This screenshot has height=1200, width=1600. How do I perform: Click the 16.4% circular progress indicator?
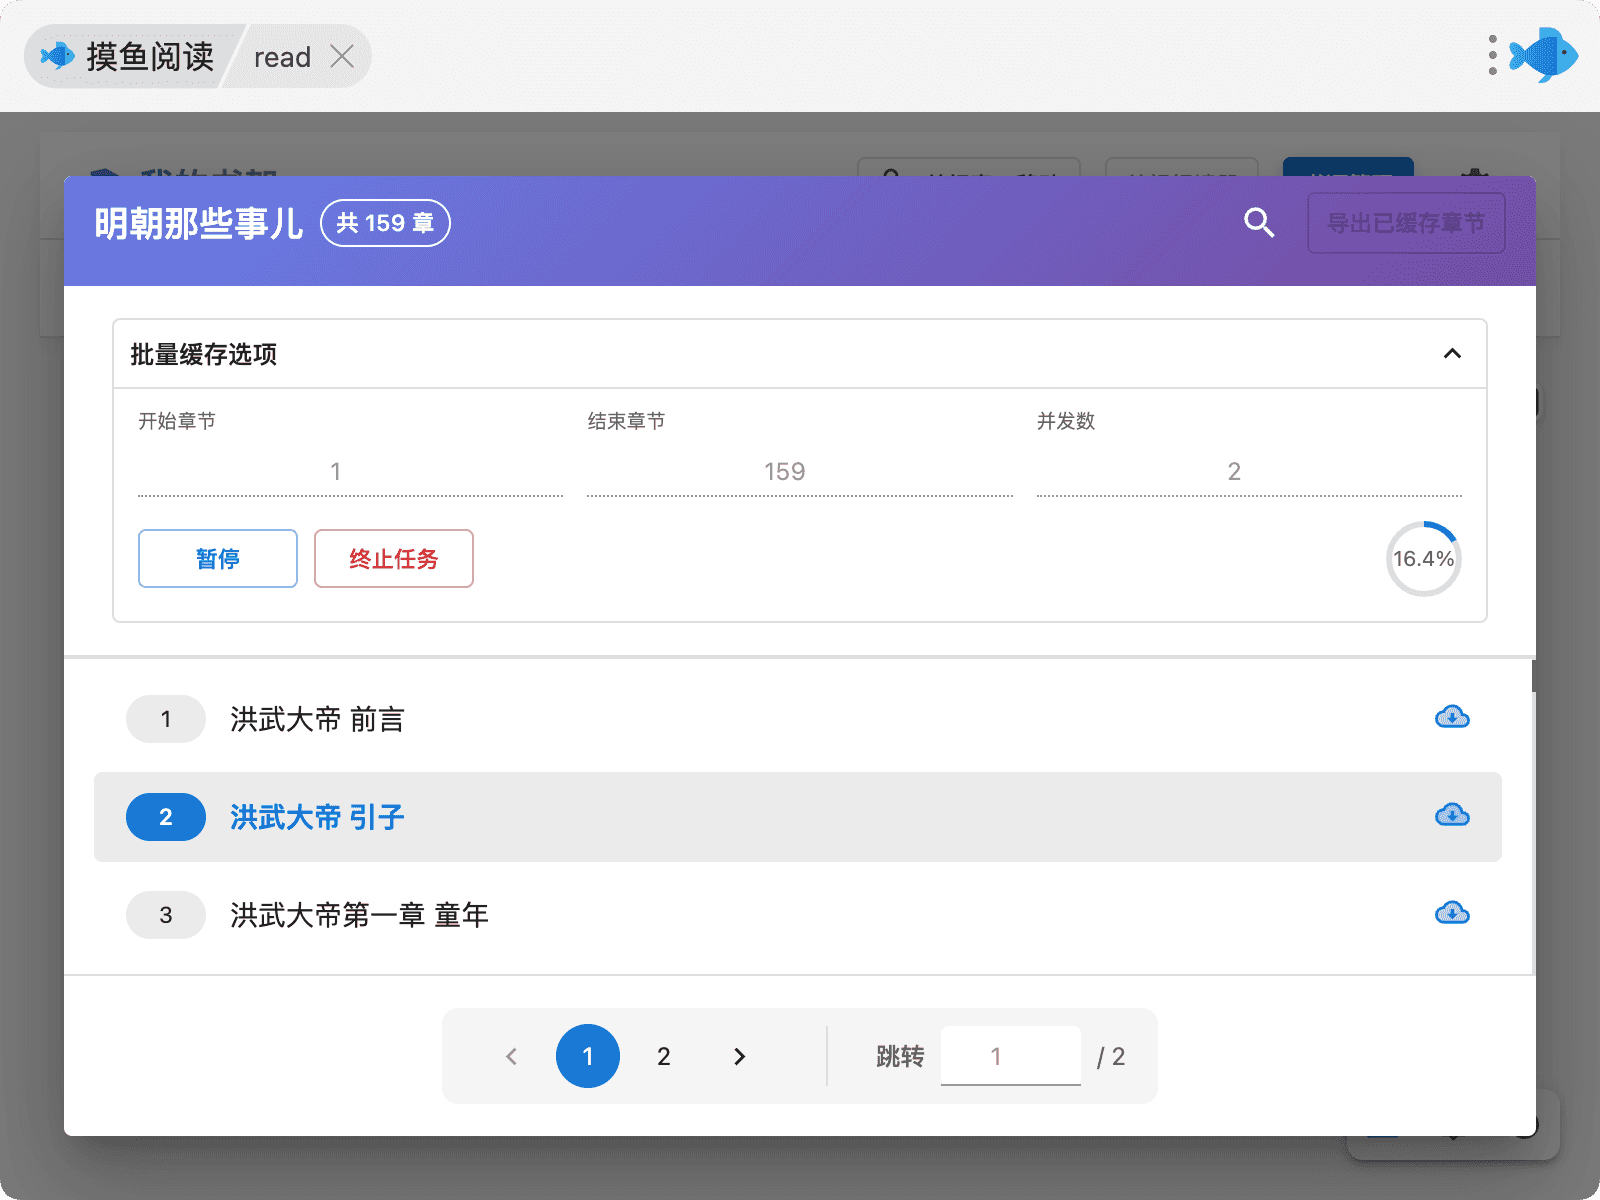tap(1423, 559)
